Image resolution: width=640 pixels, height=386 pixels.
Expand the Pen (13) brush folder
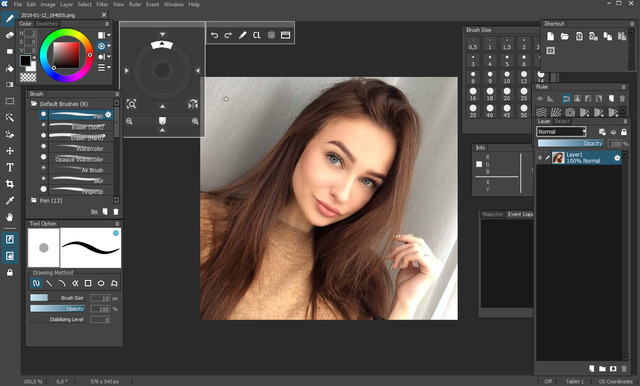click(x=33, y=200)
